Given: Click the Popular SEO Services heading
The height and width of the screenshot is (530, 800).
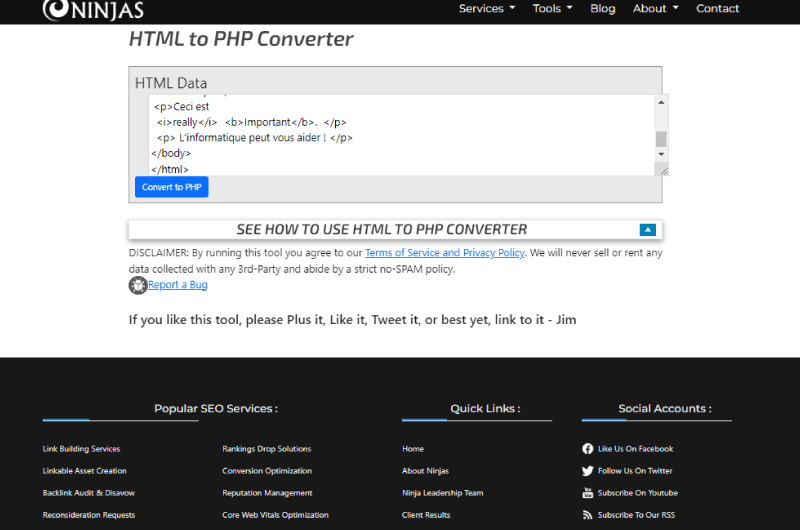Looking at the screenshot, I should tap(216, 409).
